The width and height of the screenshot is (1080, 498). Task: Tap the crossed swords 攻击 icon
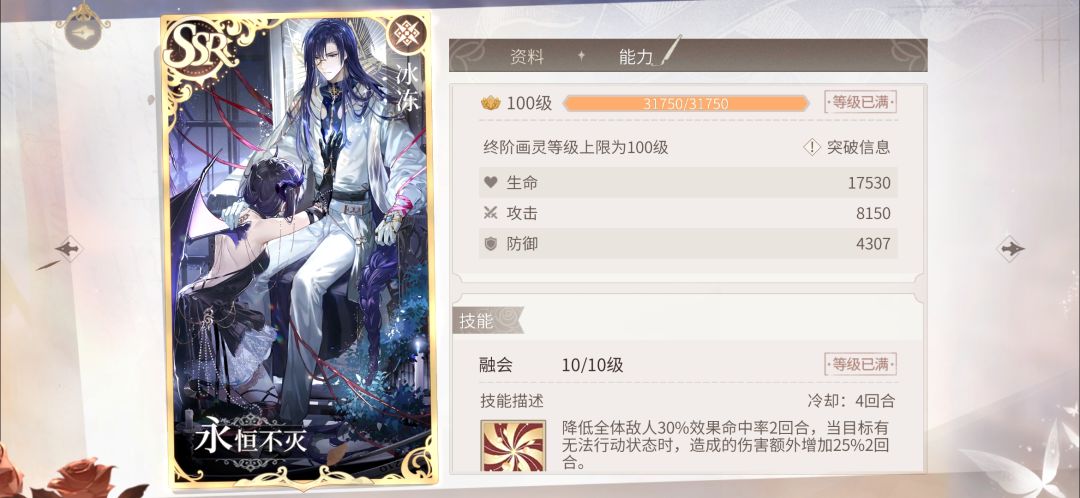click(490, 213)
